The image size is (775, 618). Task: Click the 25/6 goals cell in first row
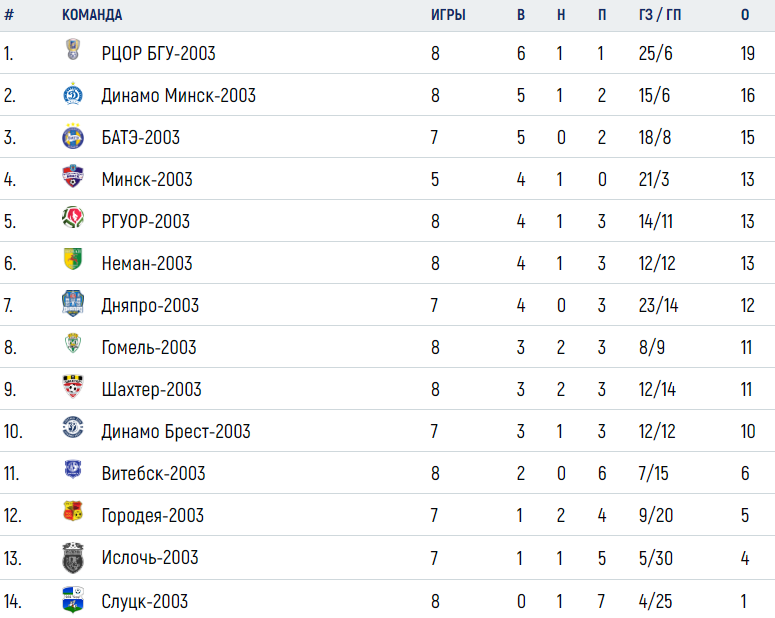(x=655, y=53)
